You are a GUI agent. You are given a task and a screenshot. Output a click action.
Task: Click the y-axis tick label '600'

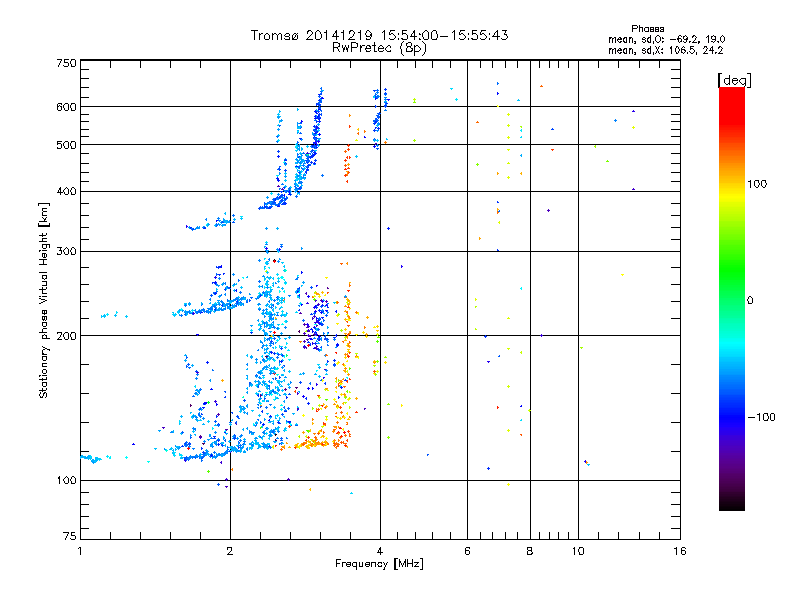(x=67, y=107)
